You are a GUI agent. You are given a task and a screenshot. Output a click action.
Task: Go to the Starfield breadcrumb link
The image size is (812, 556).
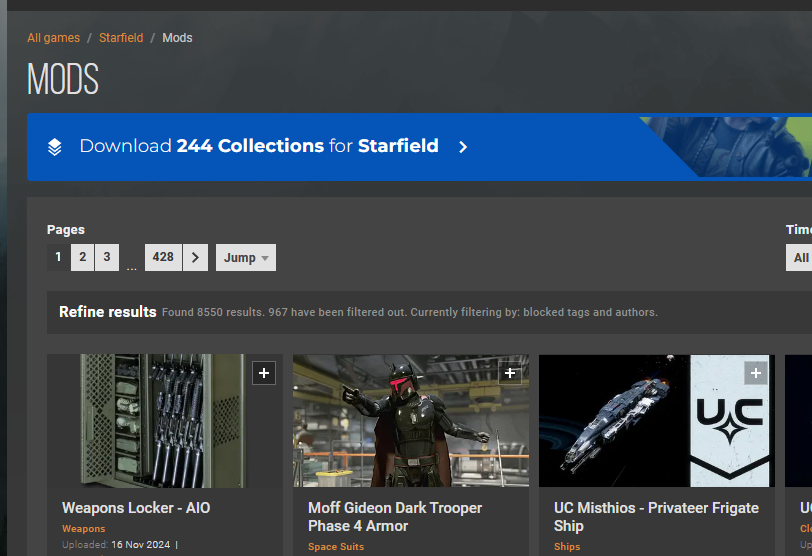pyautogui.click(x=121, y=38)
